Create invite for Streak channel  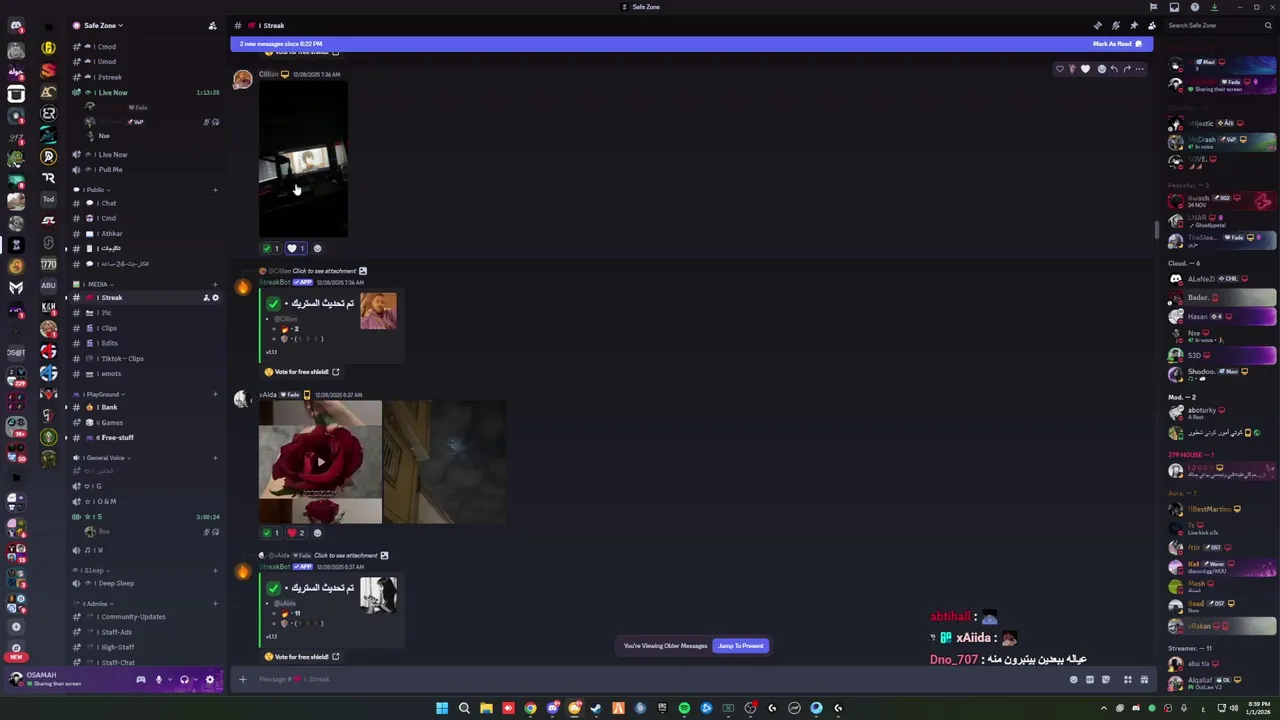coord(206,298)
